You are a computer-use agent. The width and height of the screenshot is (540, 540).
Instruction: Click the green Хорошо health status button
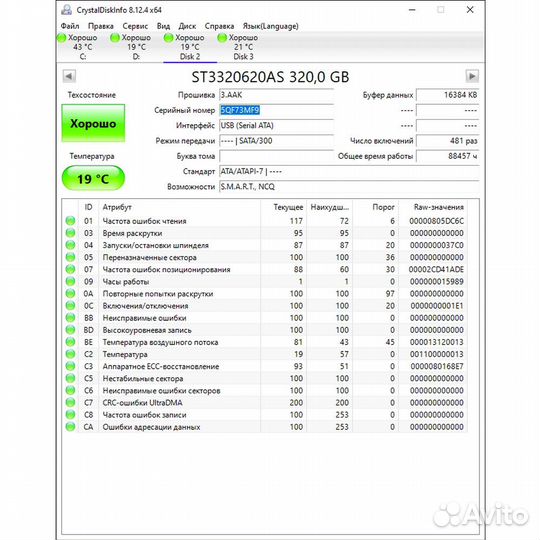pos(93,123)
